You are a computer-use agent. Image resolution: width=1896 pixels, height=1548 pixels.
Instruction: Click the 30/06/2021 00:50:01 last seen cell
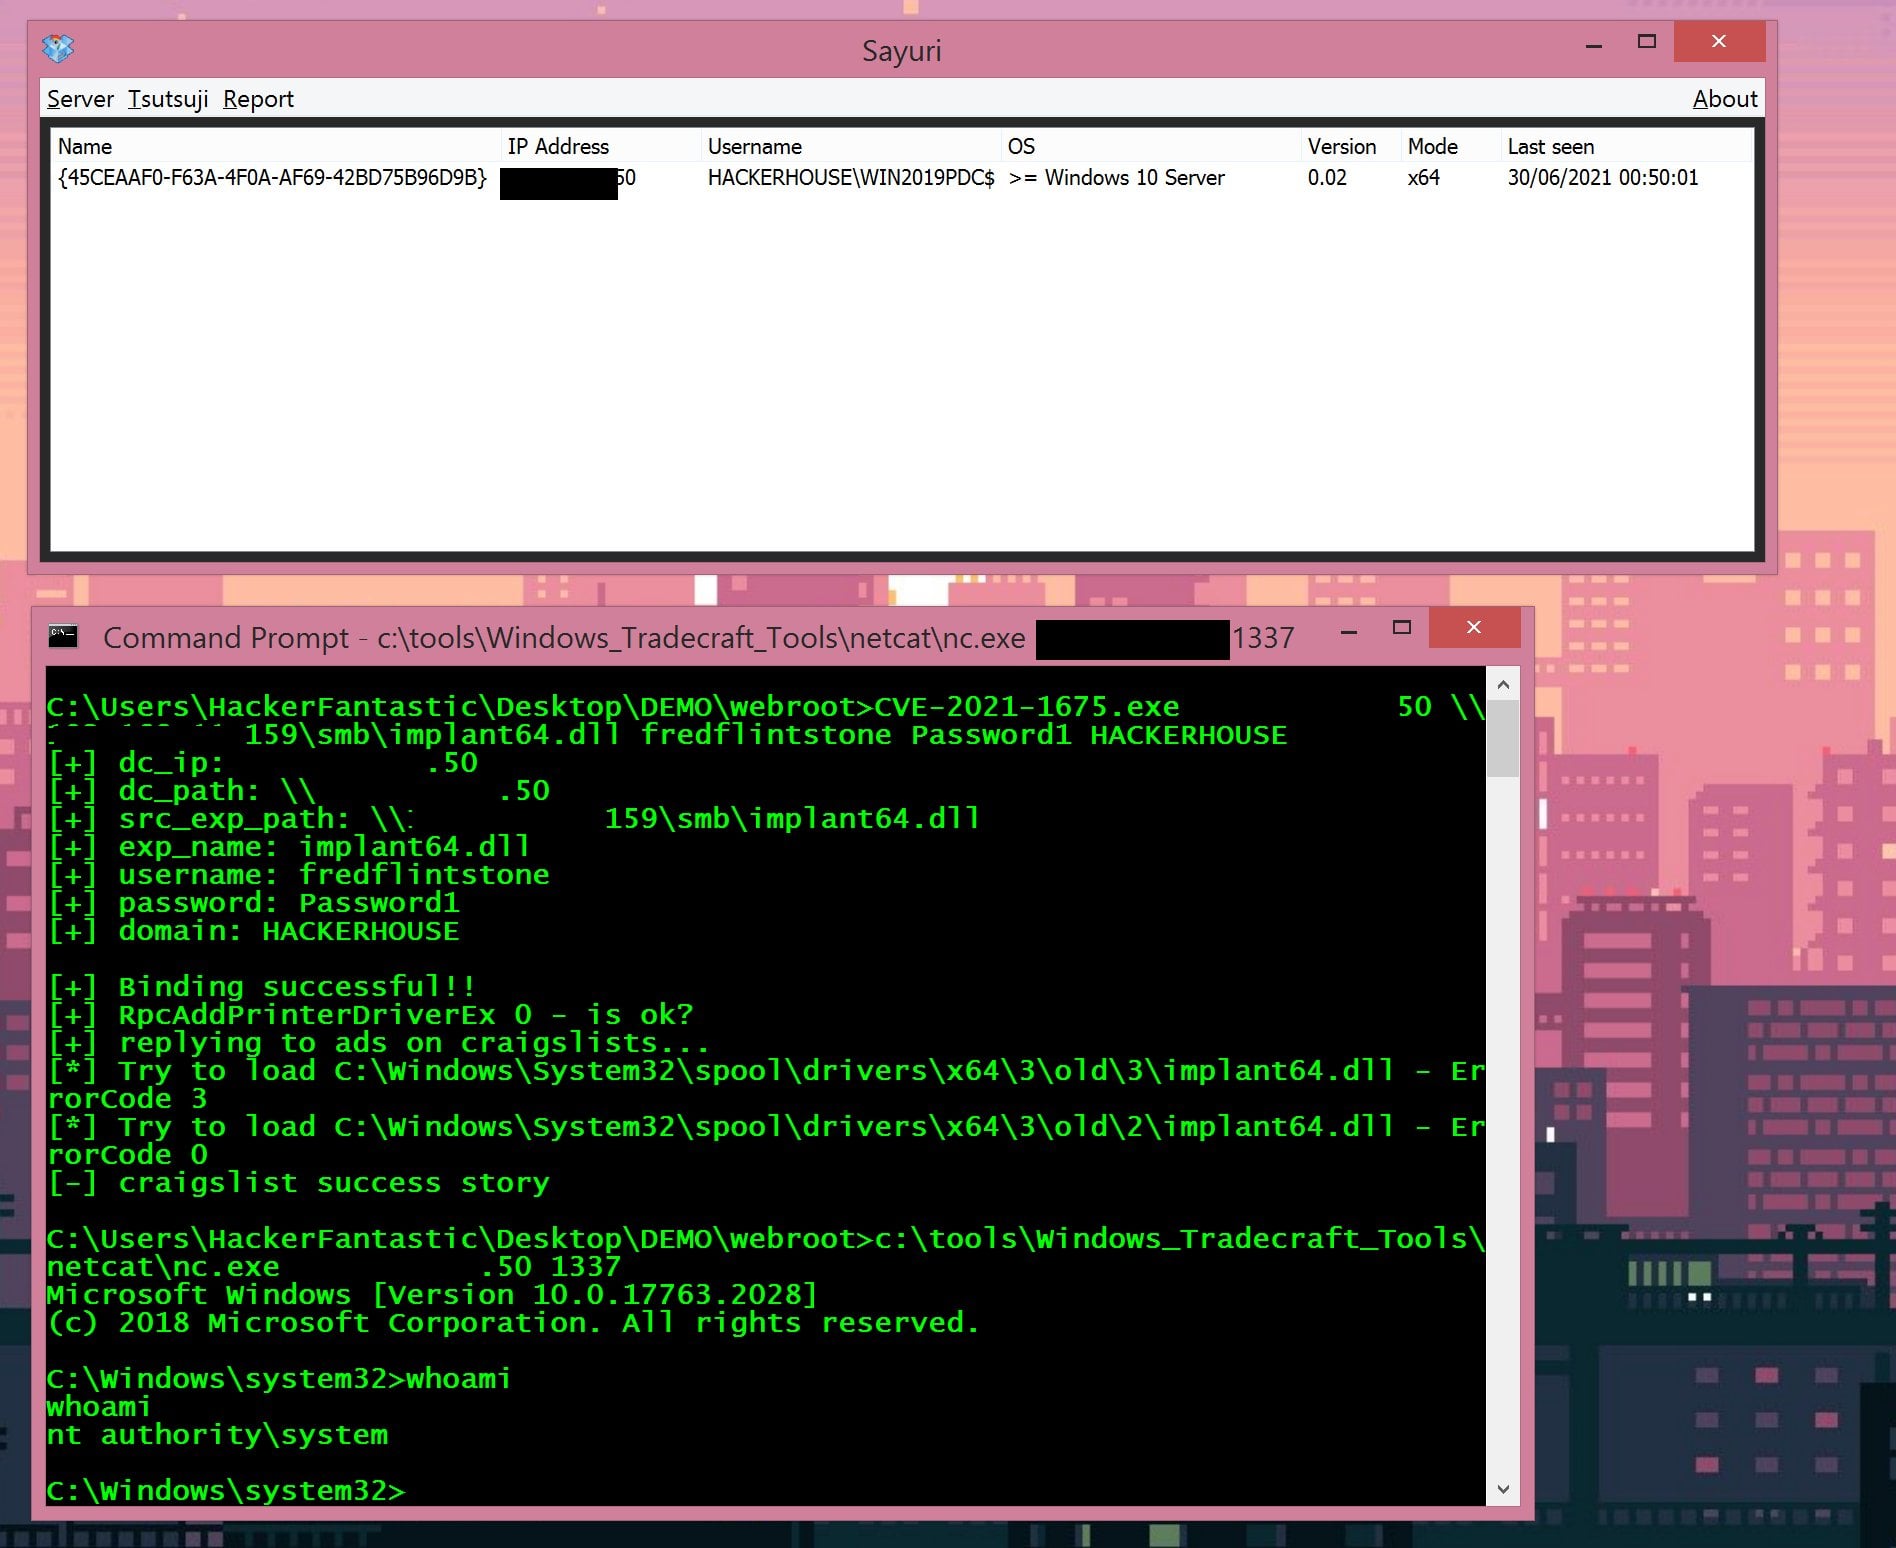[1603, 178]
